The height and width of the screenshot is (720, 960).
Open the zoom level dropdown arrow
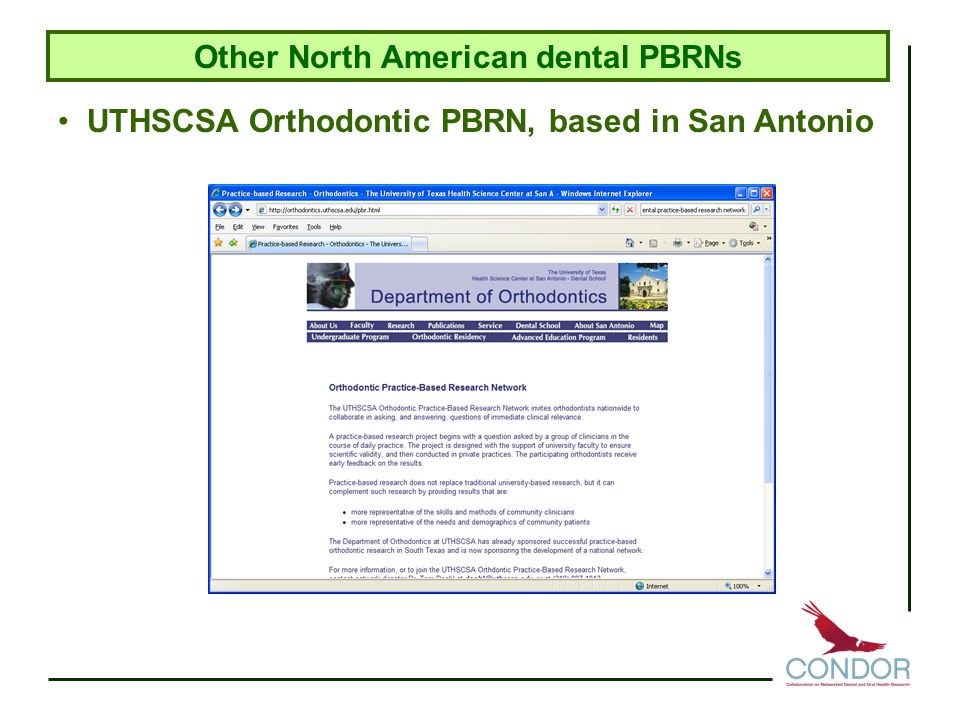tap(759, 586)
